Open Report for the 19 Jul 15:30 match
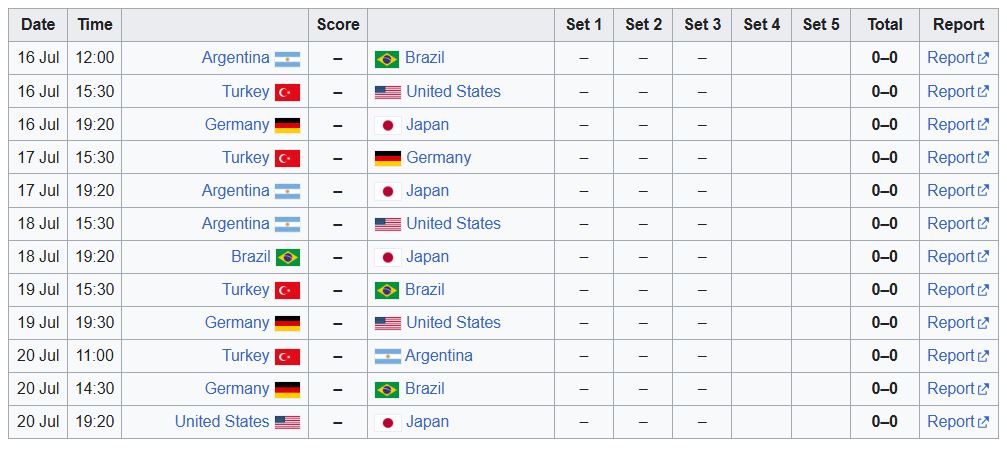Image resolution: width=1007 pixels, height=450 pixels. [950, 290]
